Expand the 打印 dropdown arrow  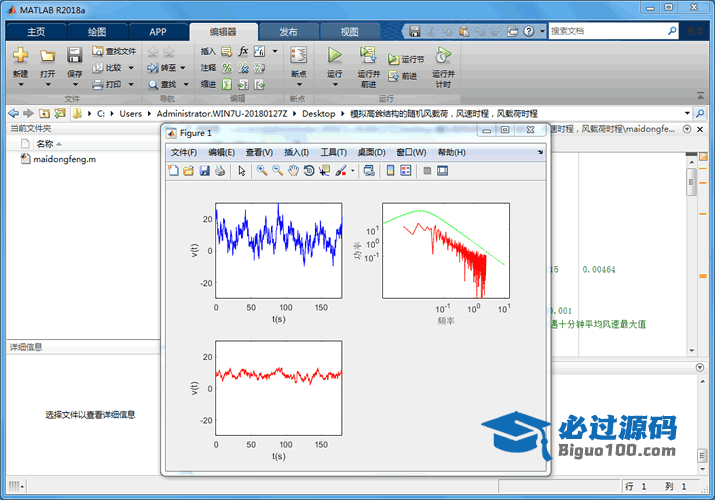click(131, 84)
